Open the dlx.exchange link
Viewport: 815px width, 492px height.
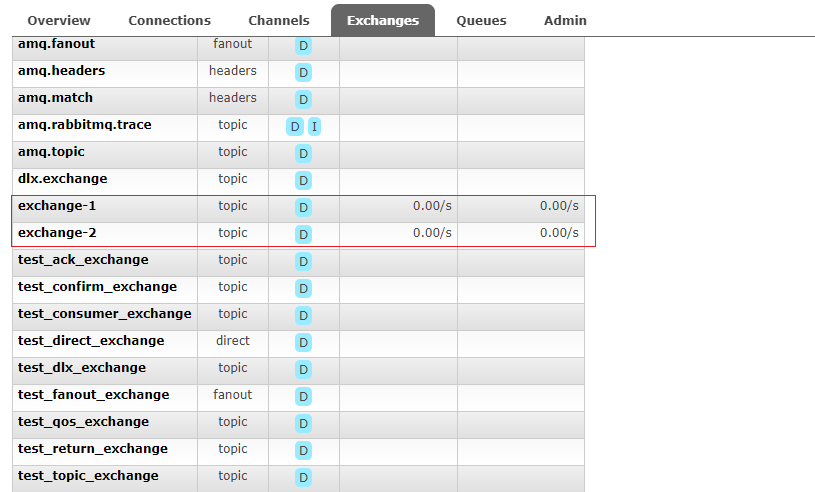click(62, 179)
